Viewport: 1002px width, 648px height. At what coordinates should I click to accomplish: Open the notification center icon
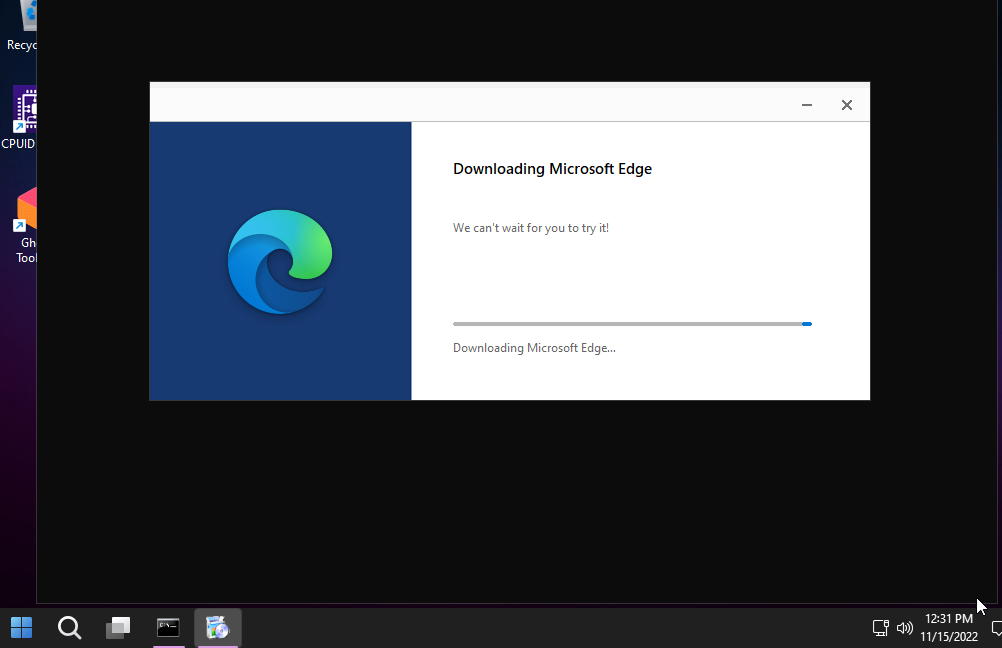coord(996,628)
